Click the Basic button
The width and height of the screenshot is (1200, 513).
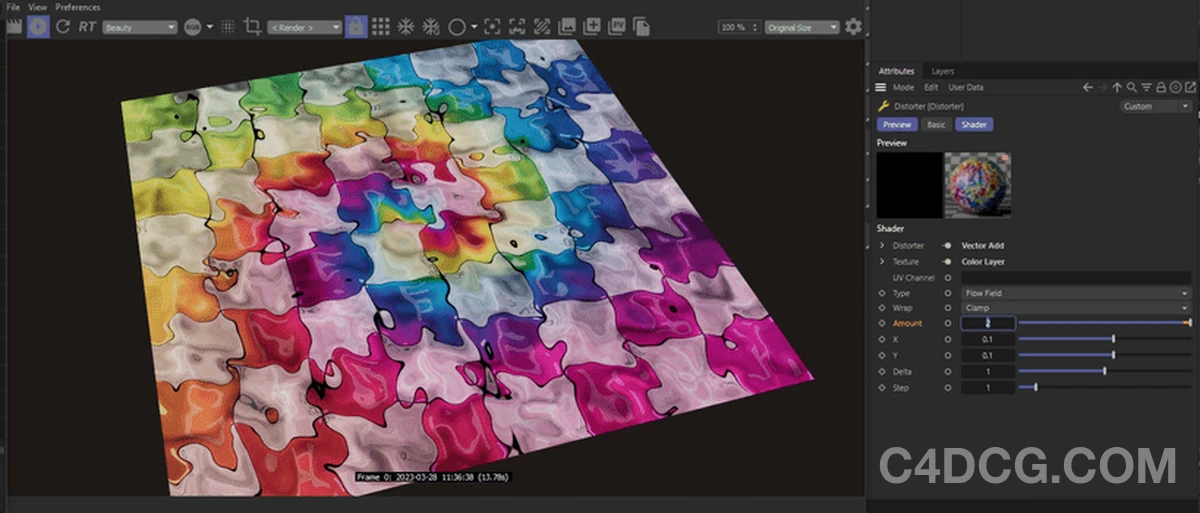tap(936, 125)
